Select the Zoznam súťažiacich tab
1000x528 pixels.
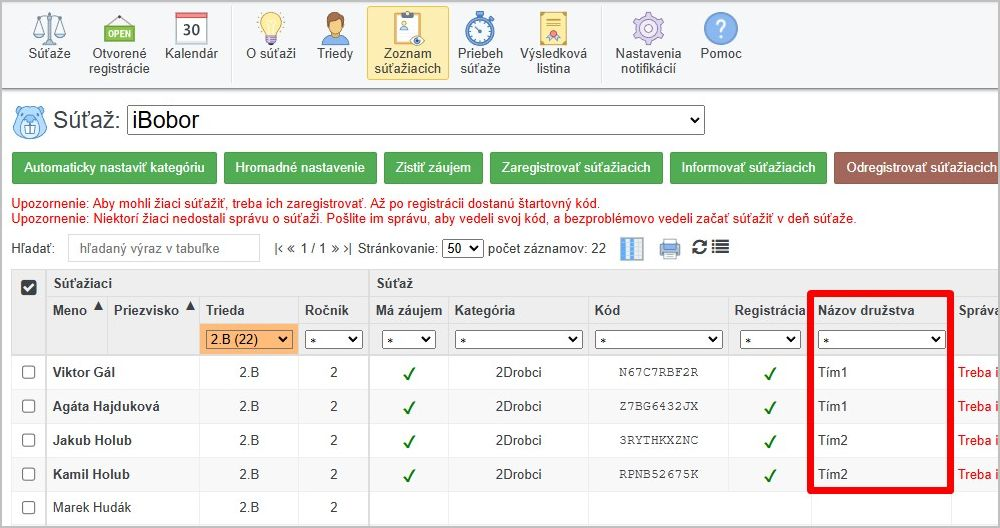coord(407,44)
